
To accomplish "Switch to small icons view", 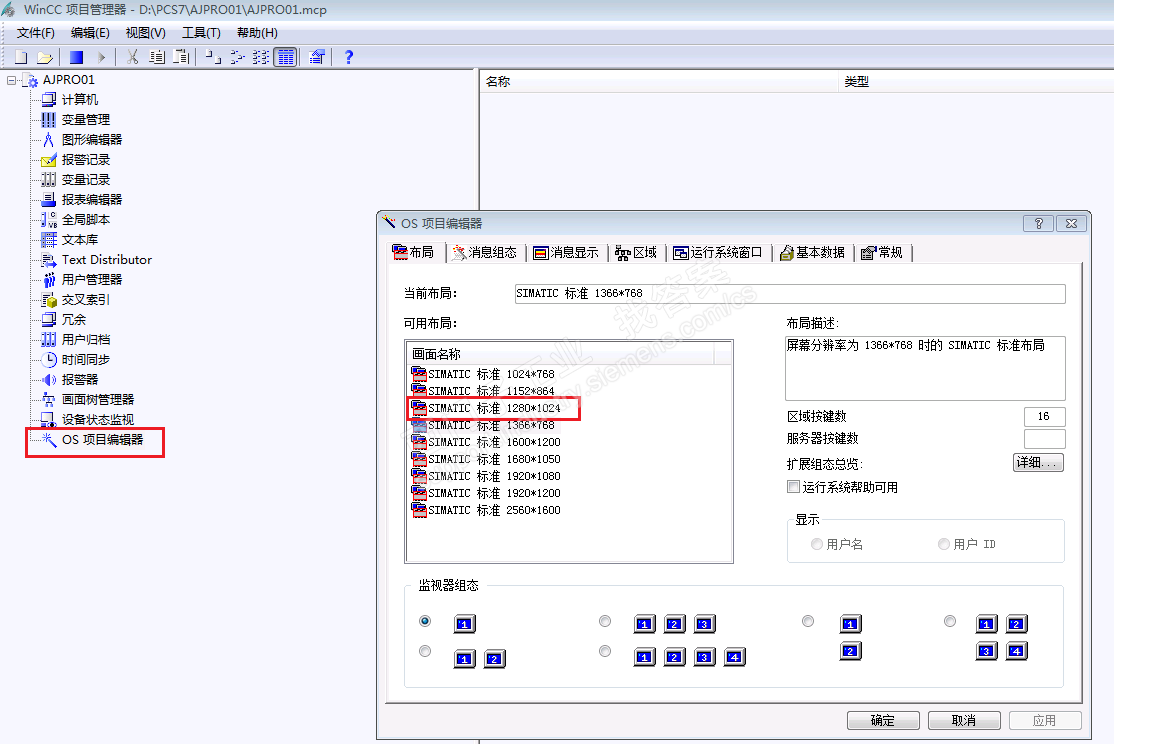I will (237, 57).
